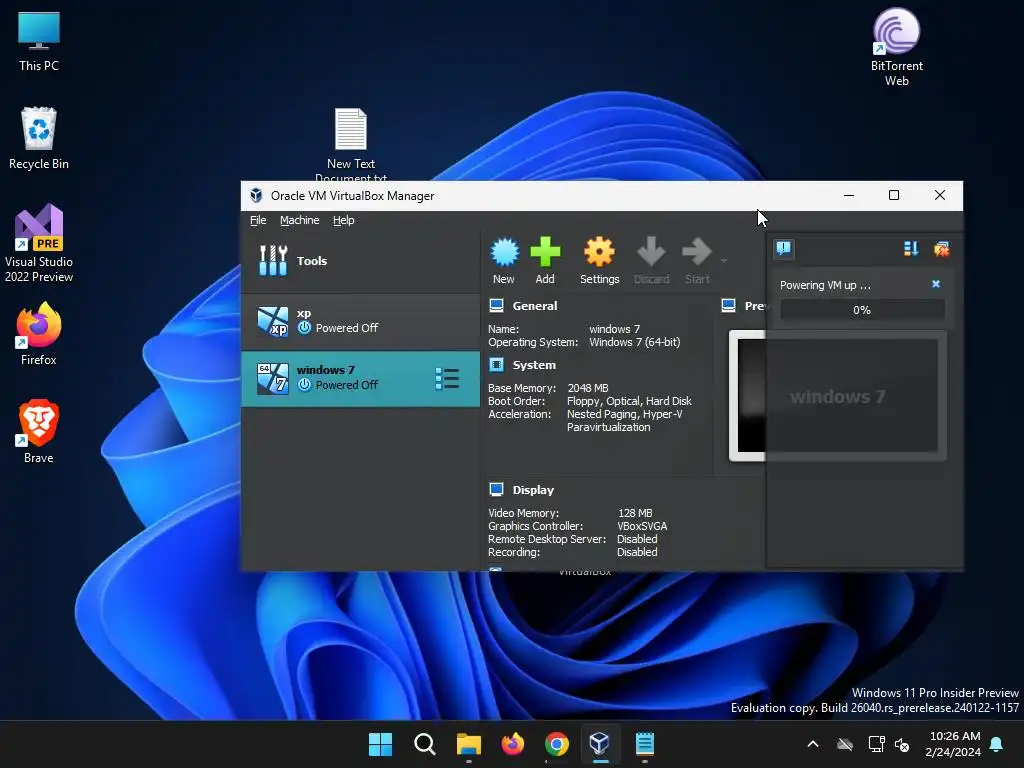This screenshot has width=1024, height=768.
Task: Open the File menu
Action: click(258, 220)
